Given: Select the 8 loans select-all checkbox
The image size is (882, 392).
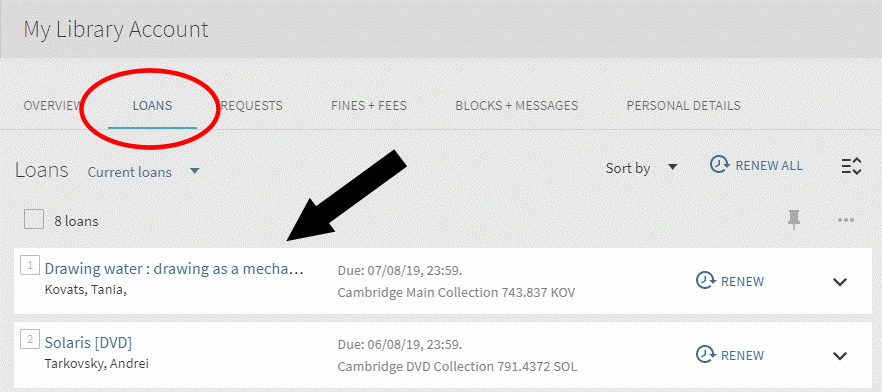Looking at the screenshot, I should click(34, 220).
